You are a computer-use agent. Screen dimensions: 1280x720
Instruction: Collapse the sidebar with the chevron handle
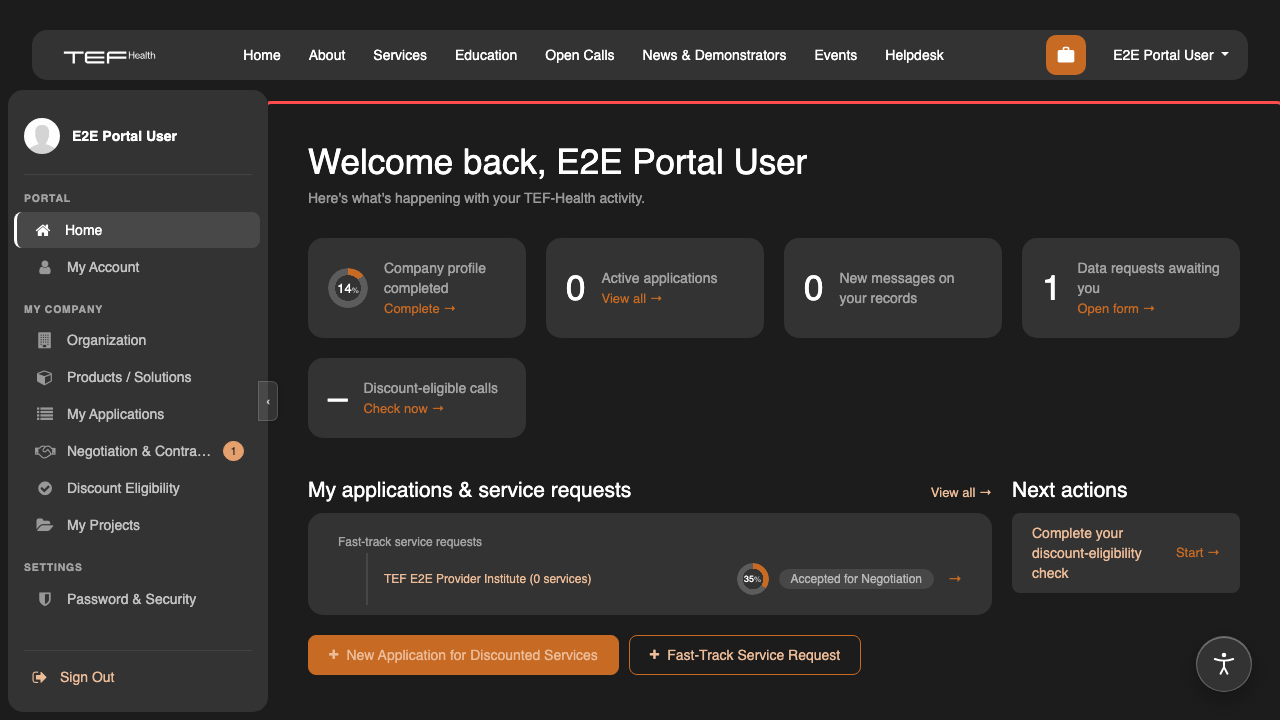(268, 401)
